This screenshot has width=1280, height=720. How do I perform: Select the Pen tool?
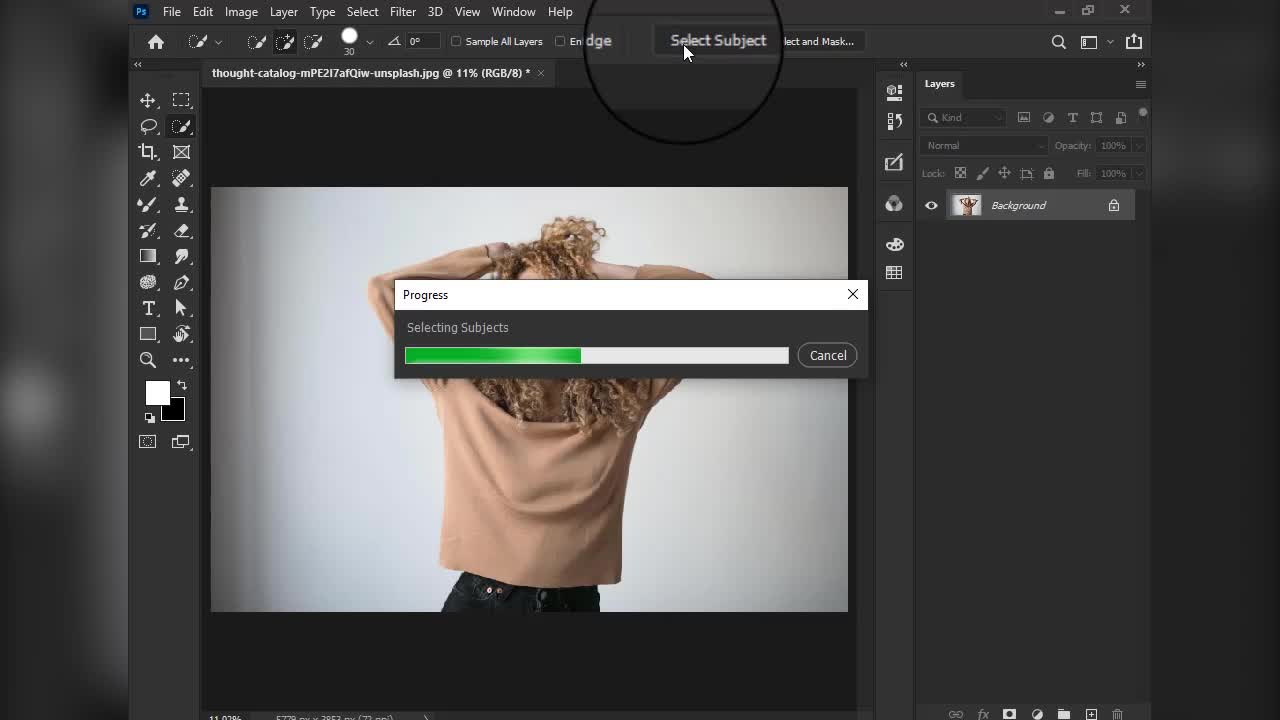pos(181,282)
